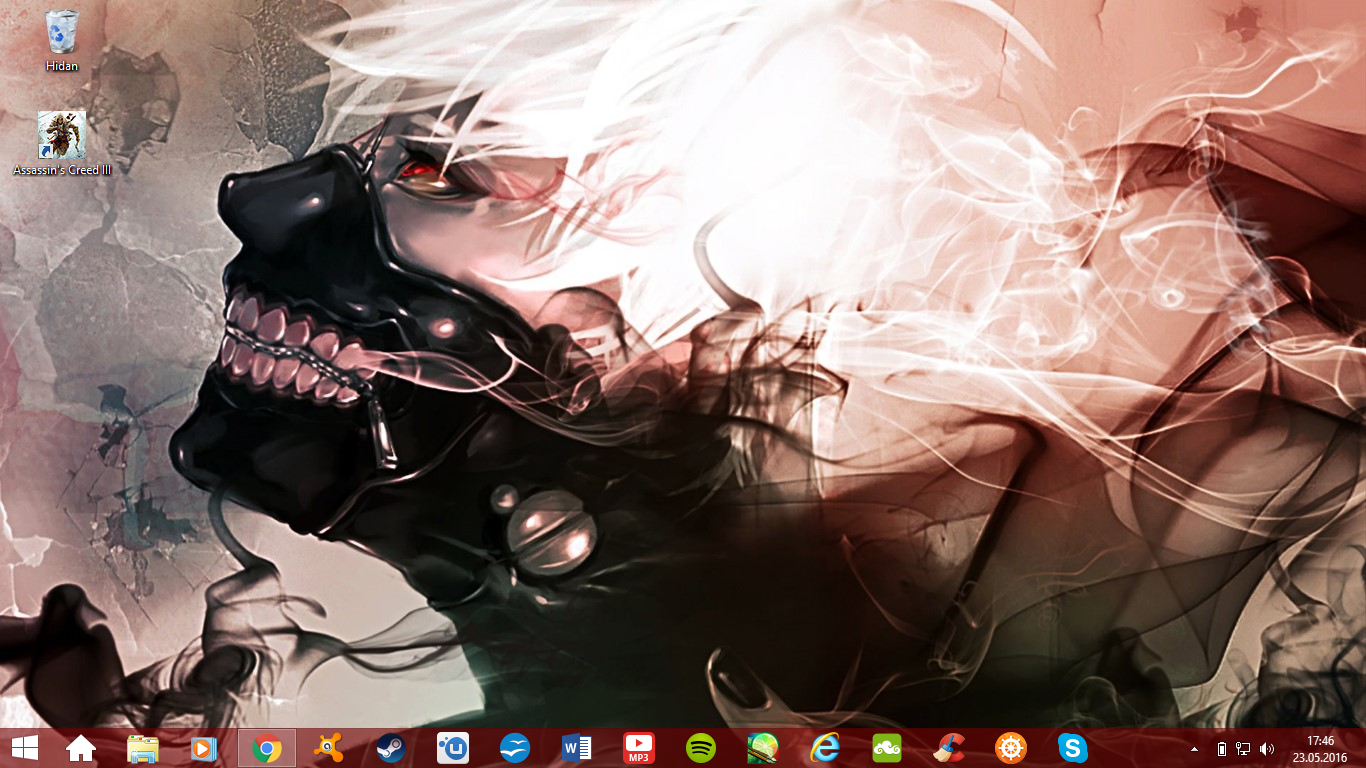Viewport: 1366px width, 768px height.
Task: Open Internet Explorer from taskbar
Action: [x=825, y=748]
